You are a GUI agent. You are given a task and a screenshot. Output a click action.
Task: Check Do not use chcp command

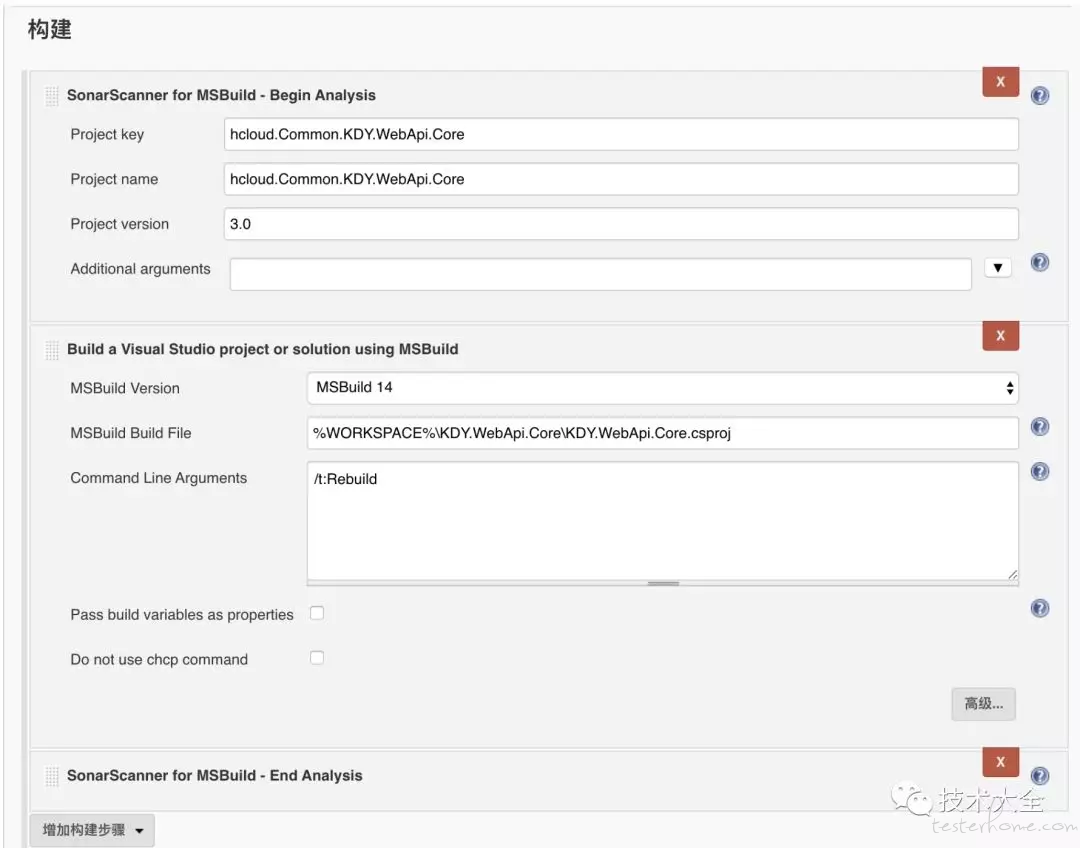pyautogui.click(x=317, y=658)
